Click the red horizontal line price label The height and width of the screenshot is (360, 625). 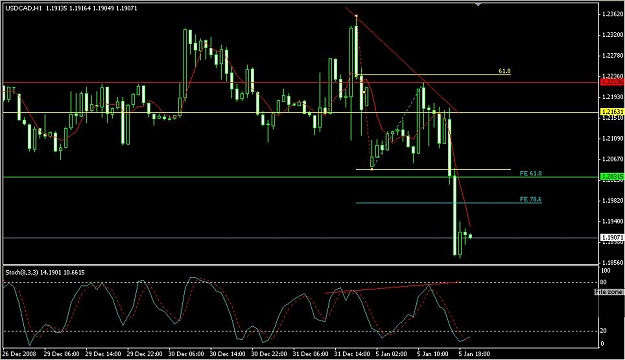pyautogui.click(x=611, y=82)
